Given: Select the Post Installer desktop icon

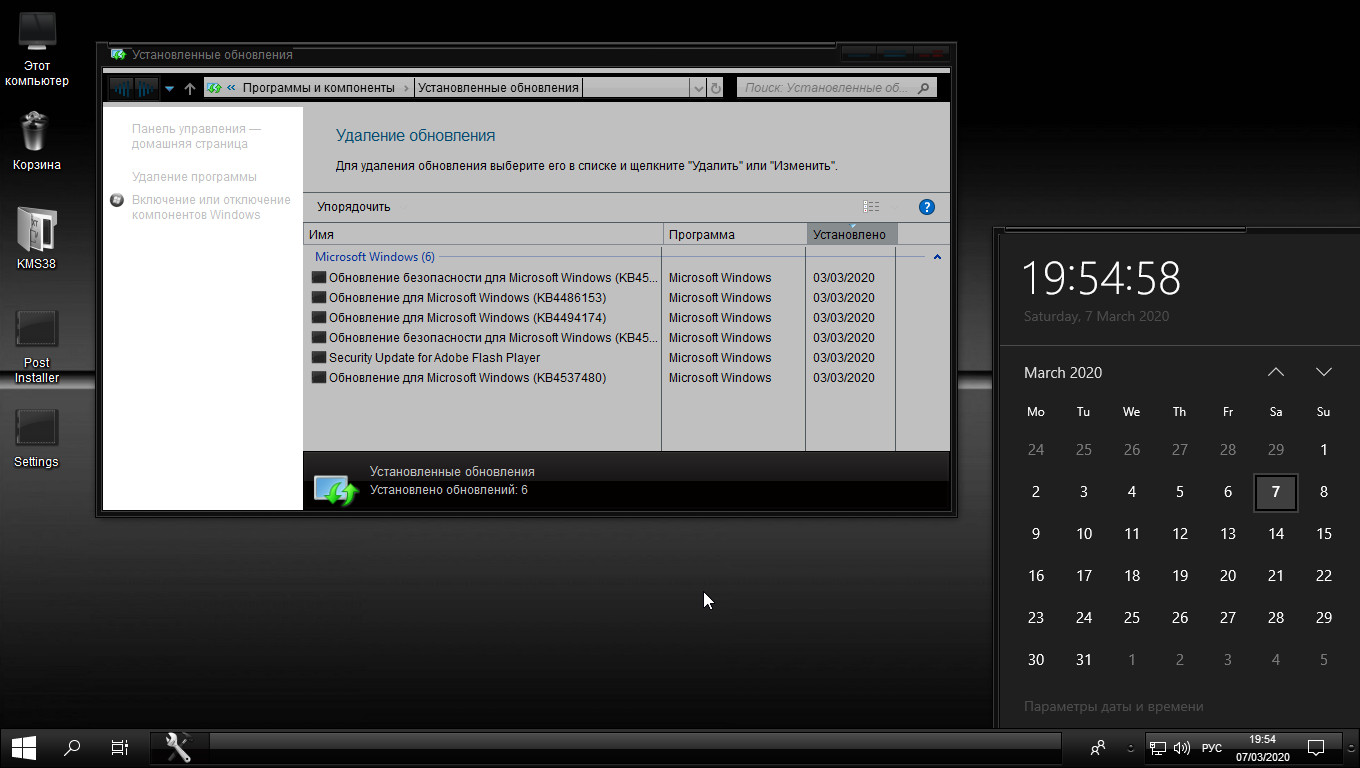Looking at the screenshot, I should coord(36,346).
